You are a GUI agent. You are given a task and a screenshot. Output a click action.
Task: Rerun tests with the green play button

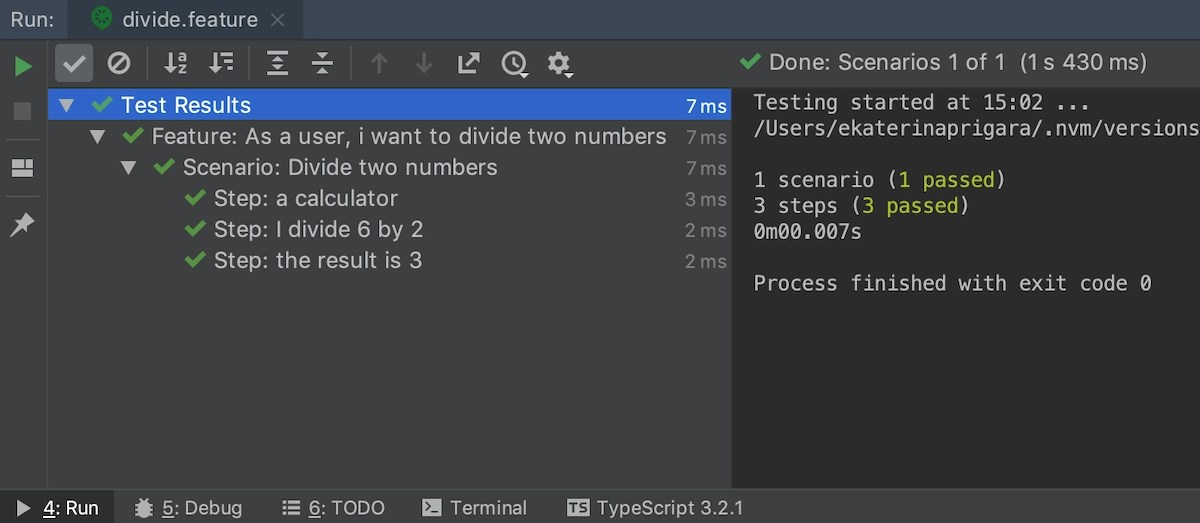pyautogui.click(x=22, y=66)
